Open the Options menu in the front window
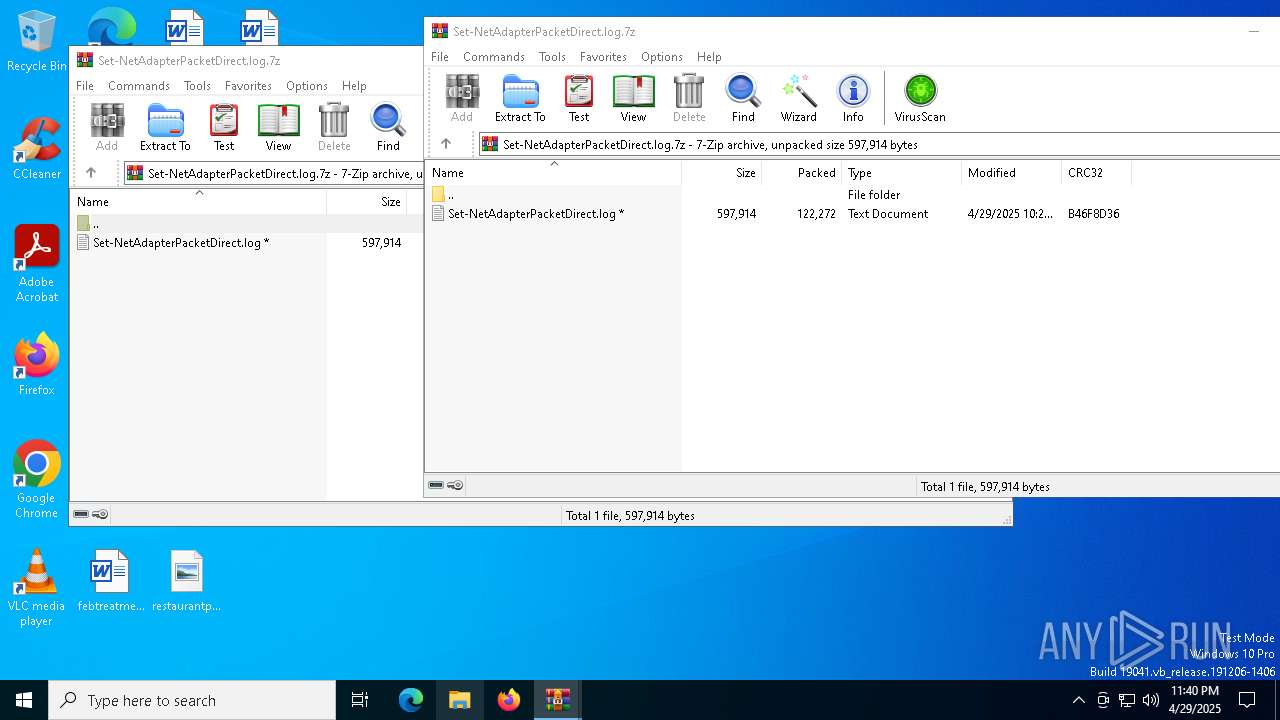 [662, 57]
